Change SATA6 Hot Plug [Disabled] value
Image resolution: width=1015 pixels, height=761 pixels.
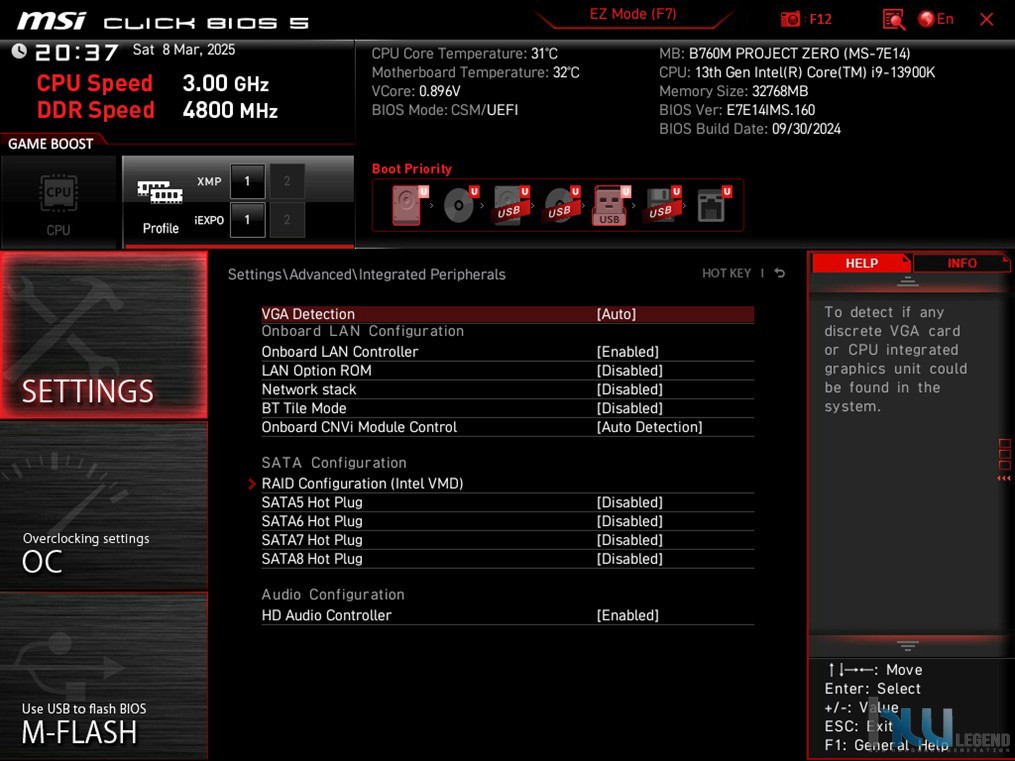click(629, 522)
